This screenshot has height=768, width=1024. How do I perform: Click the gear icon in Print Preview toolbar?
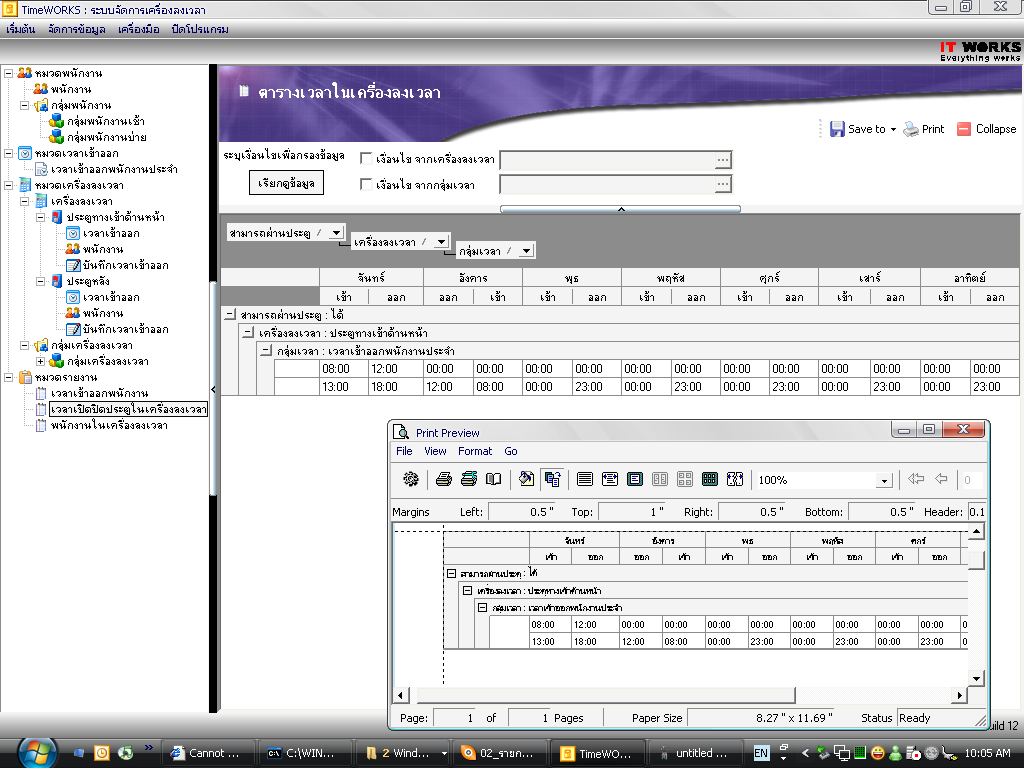point(410,480)
